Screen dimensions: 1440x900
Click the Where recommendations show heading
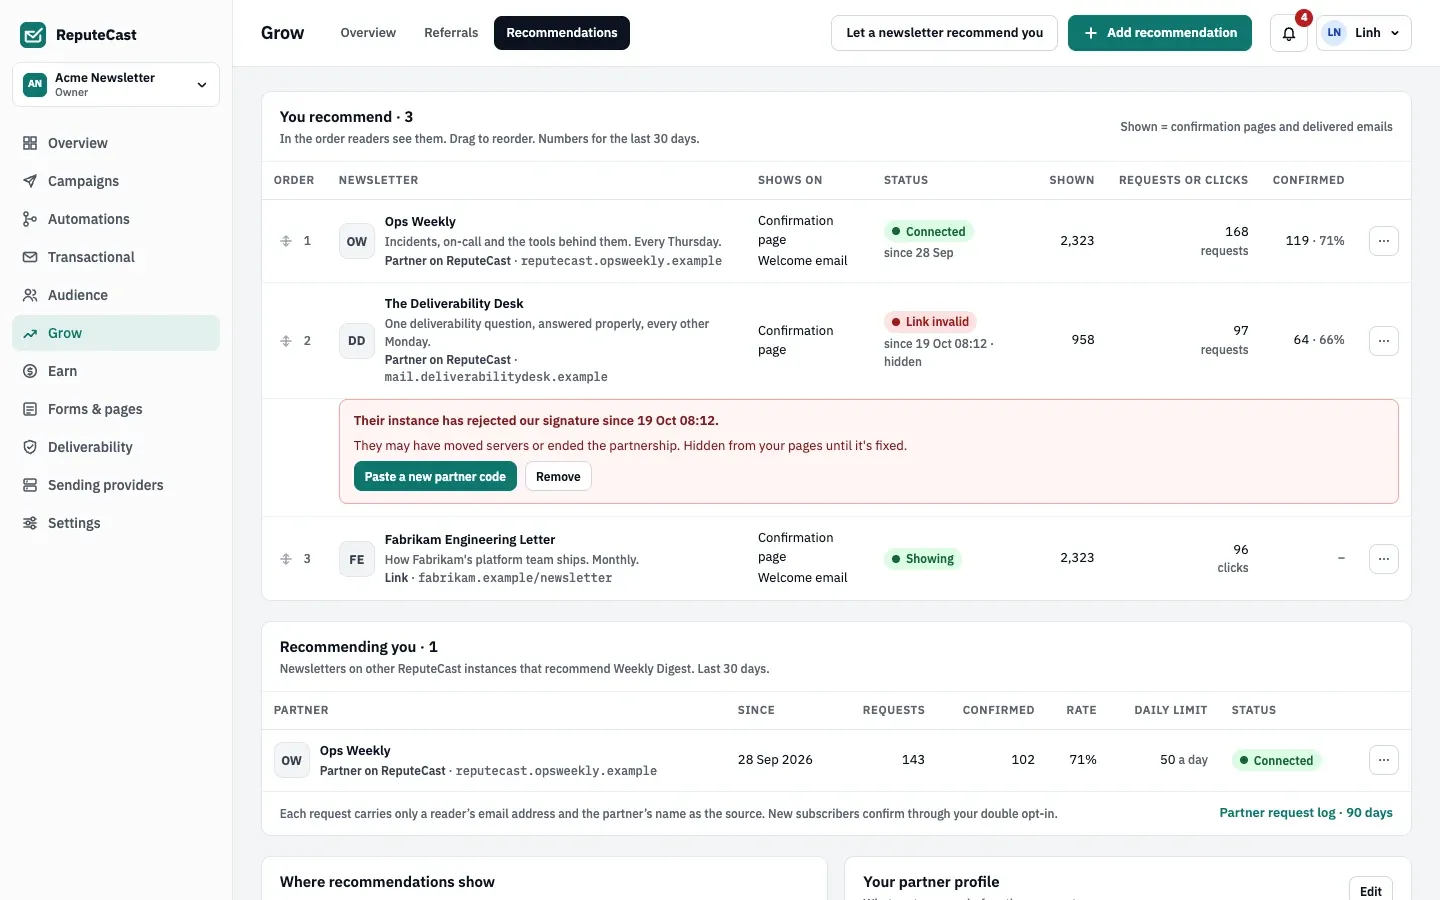click(x=387, y=882)
